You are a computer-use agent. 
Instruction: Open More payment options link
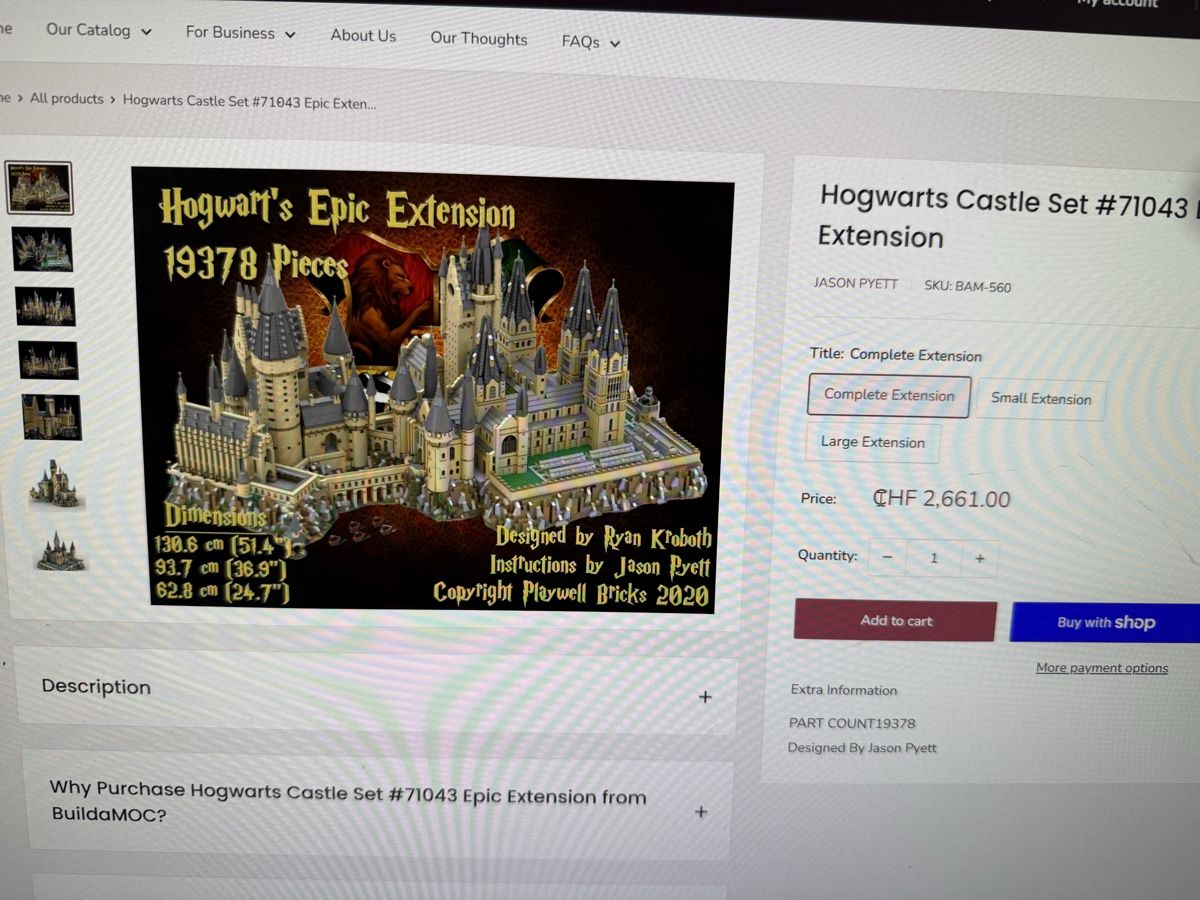[x=1101, y=668]
